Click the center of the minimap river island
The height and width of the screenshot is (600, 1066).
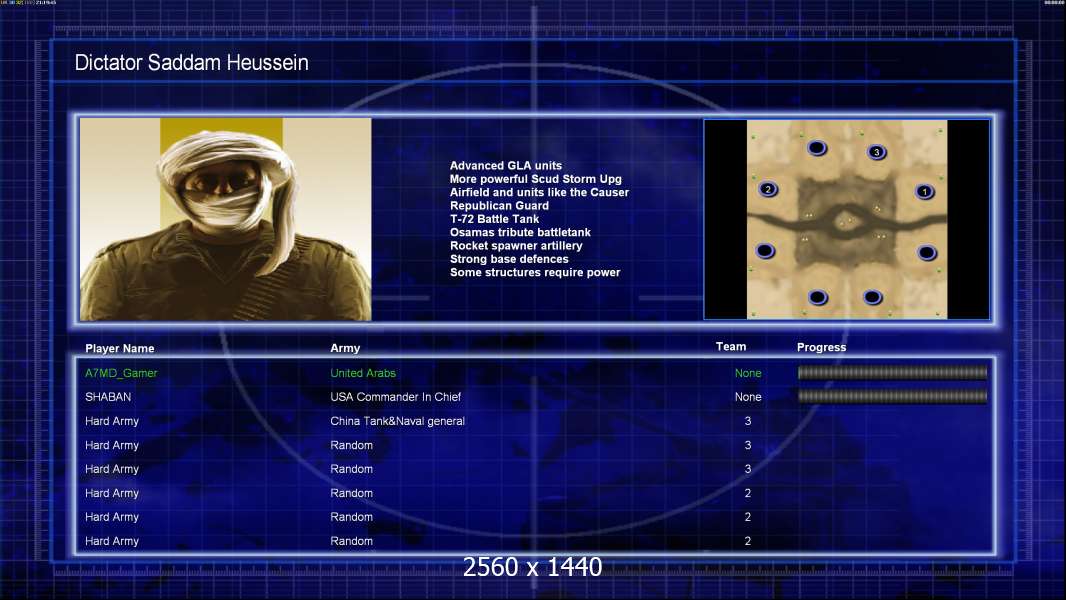coord(846,221)
